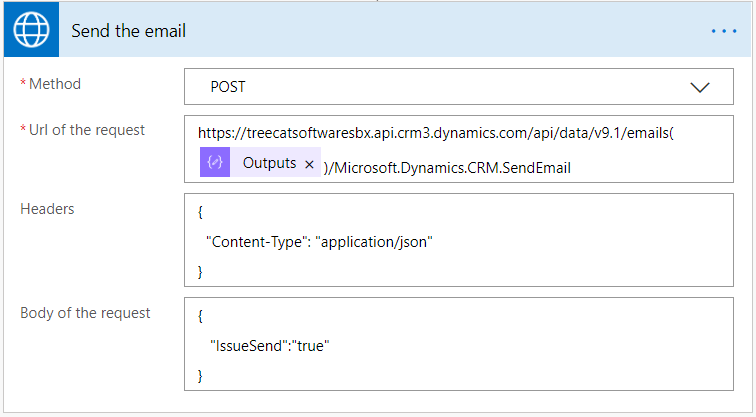Select the POST method field
The width and height of the screenshot is (756, 417).
459,87
